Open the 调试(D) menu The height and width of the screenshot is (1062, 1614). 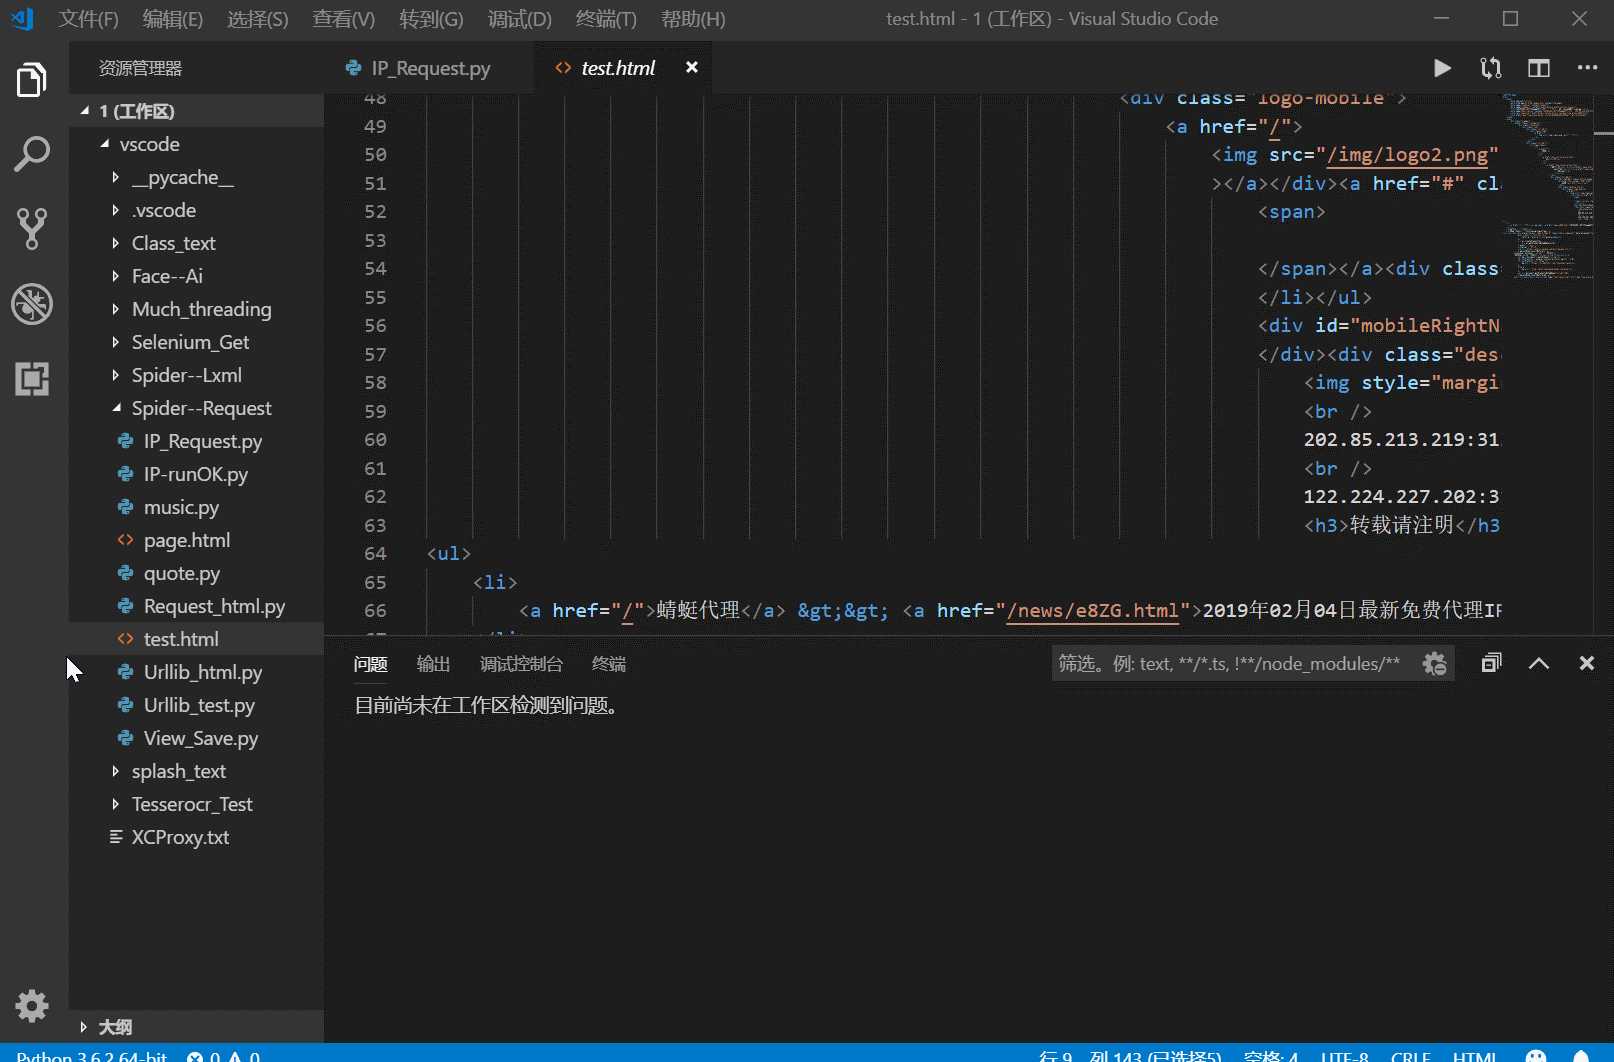pyautogui.click(x=519, y=19)
